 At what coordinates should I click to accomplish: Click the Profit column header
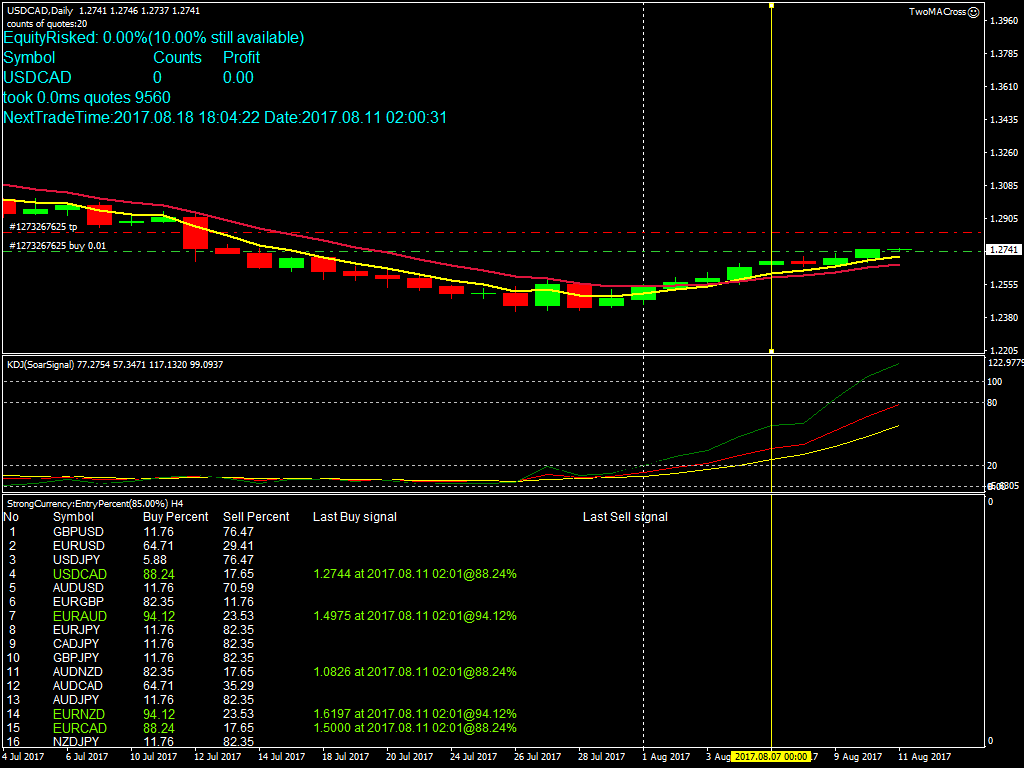[x=241, y=57]
